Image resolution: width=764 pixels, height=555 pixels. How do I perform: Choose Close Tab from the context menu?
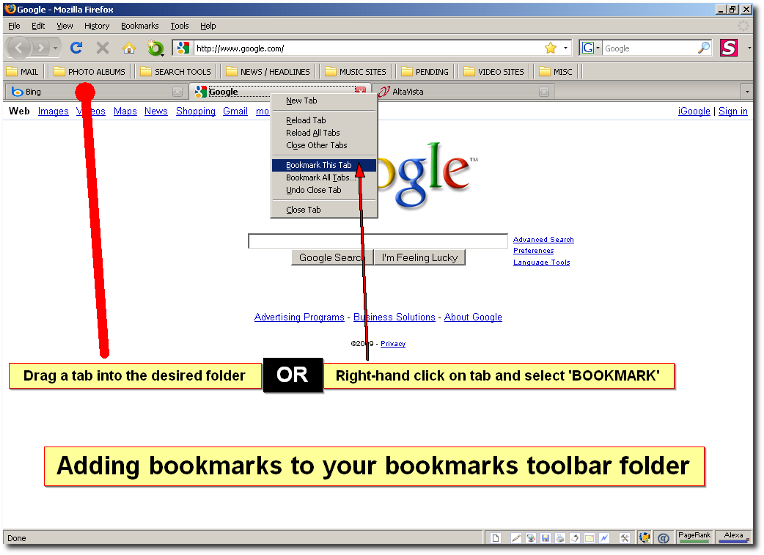(x=324, y=210)
